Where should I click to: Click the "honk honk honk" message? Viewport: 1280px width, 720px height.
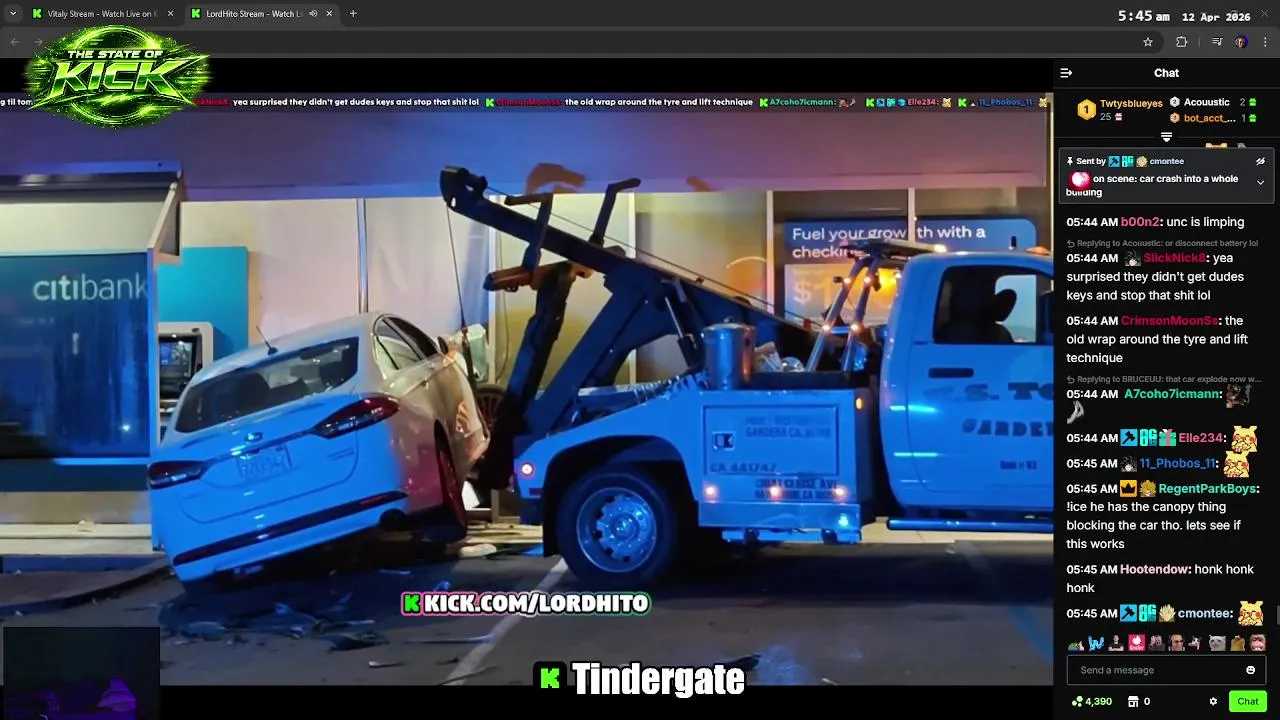tap(1160, 578)
